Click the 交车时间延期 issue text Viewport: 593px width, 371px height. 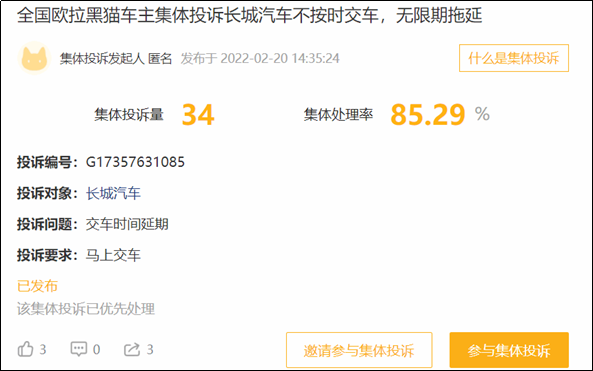127,224
